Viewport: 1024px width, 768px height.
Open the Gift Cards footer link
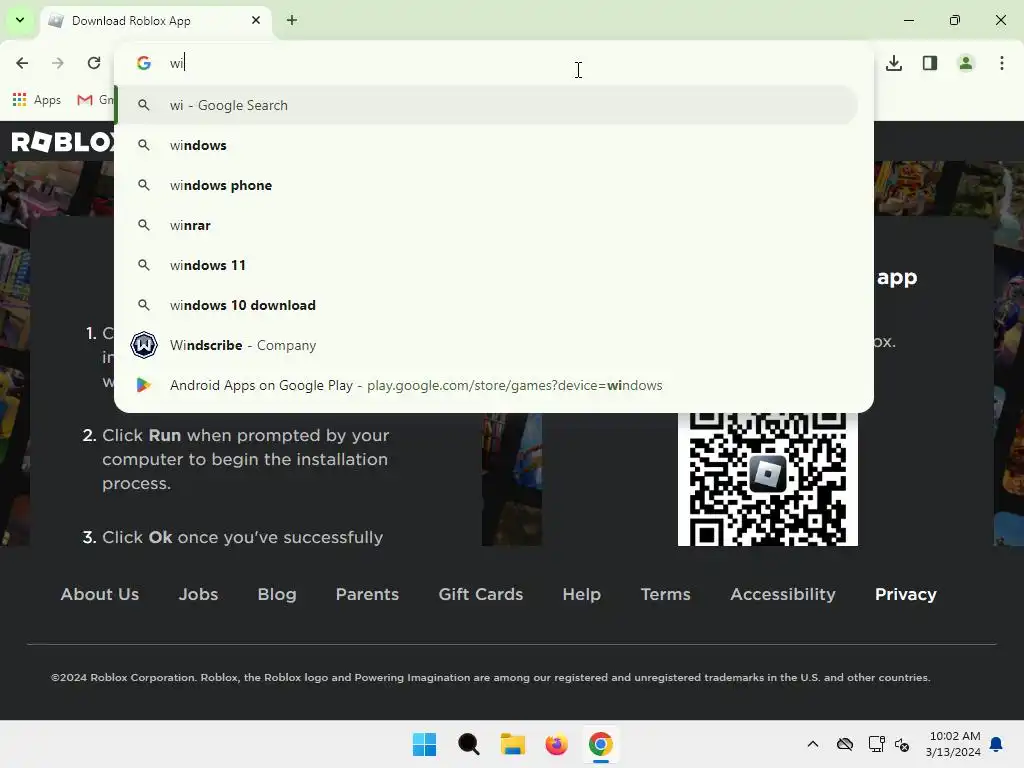(x=481, y=594)
